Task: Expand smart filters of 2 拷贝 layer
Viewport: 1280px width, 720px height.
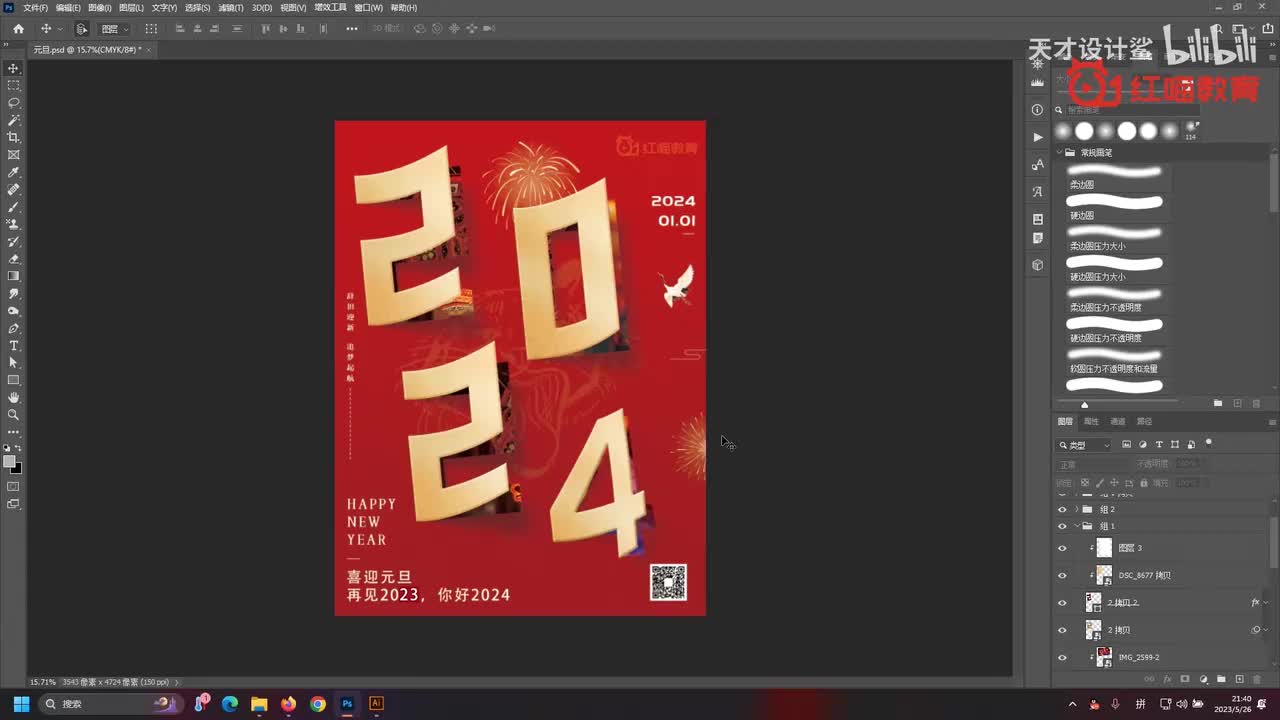Action: click(x=1266, y=630)
